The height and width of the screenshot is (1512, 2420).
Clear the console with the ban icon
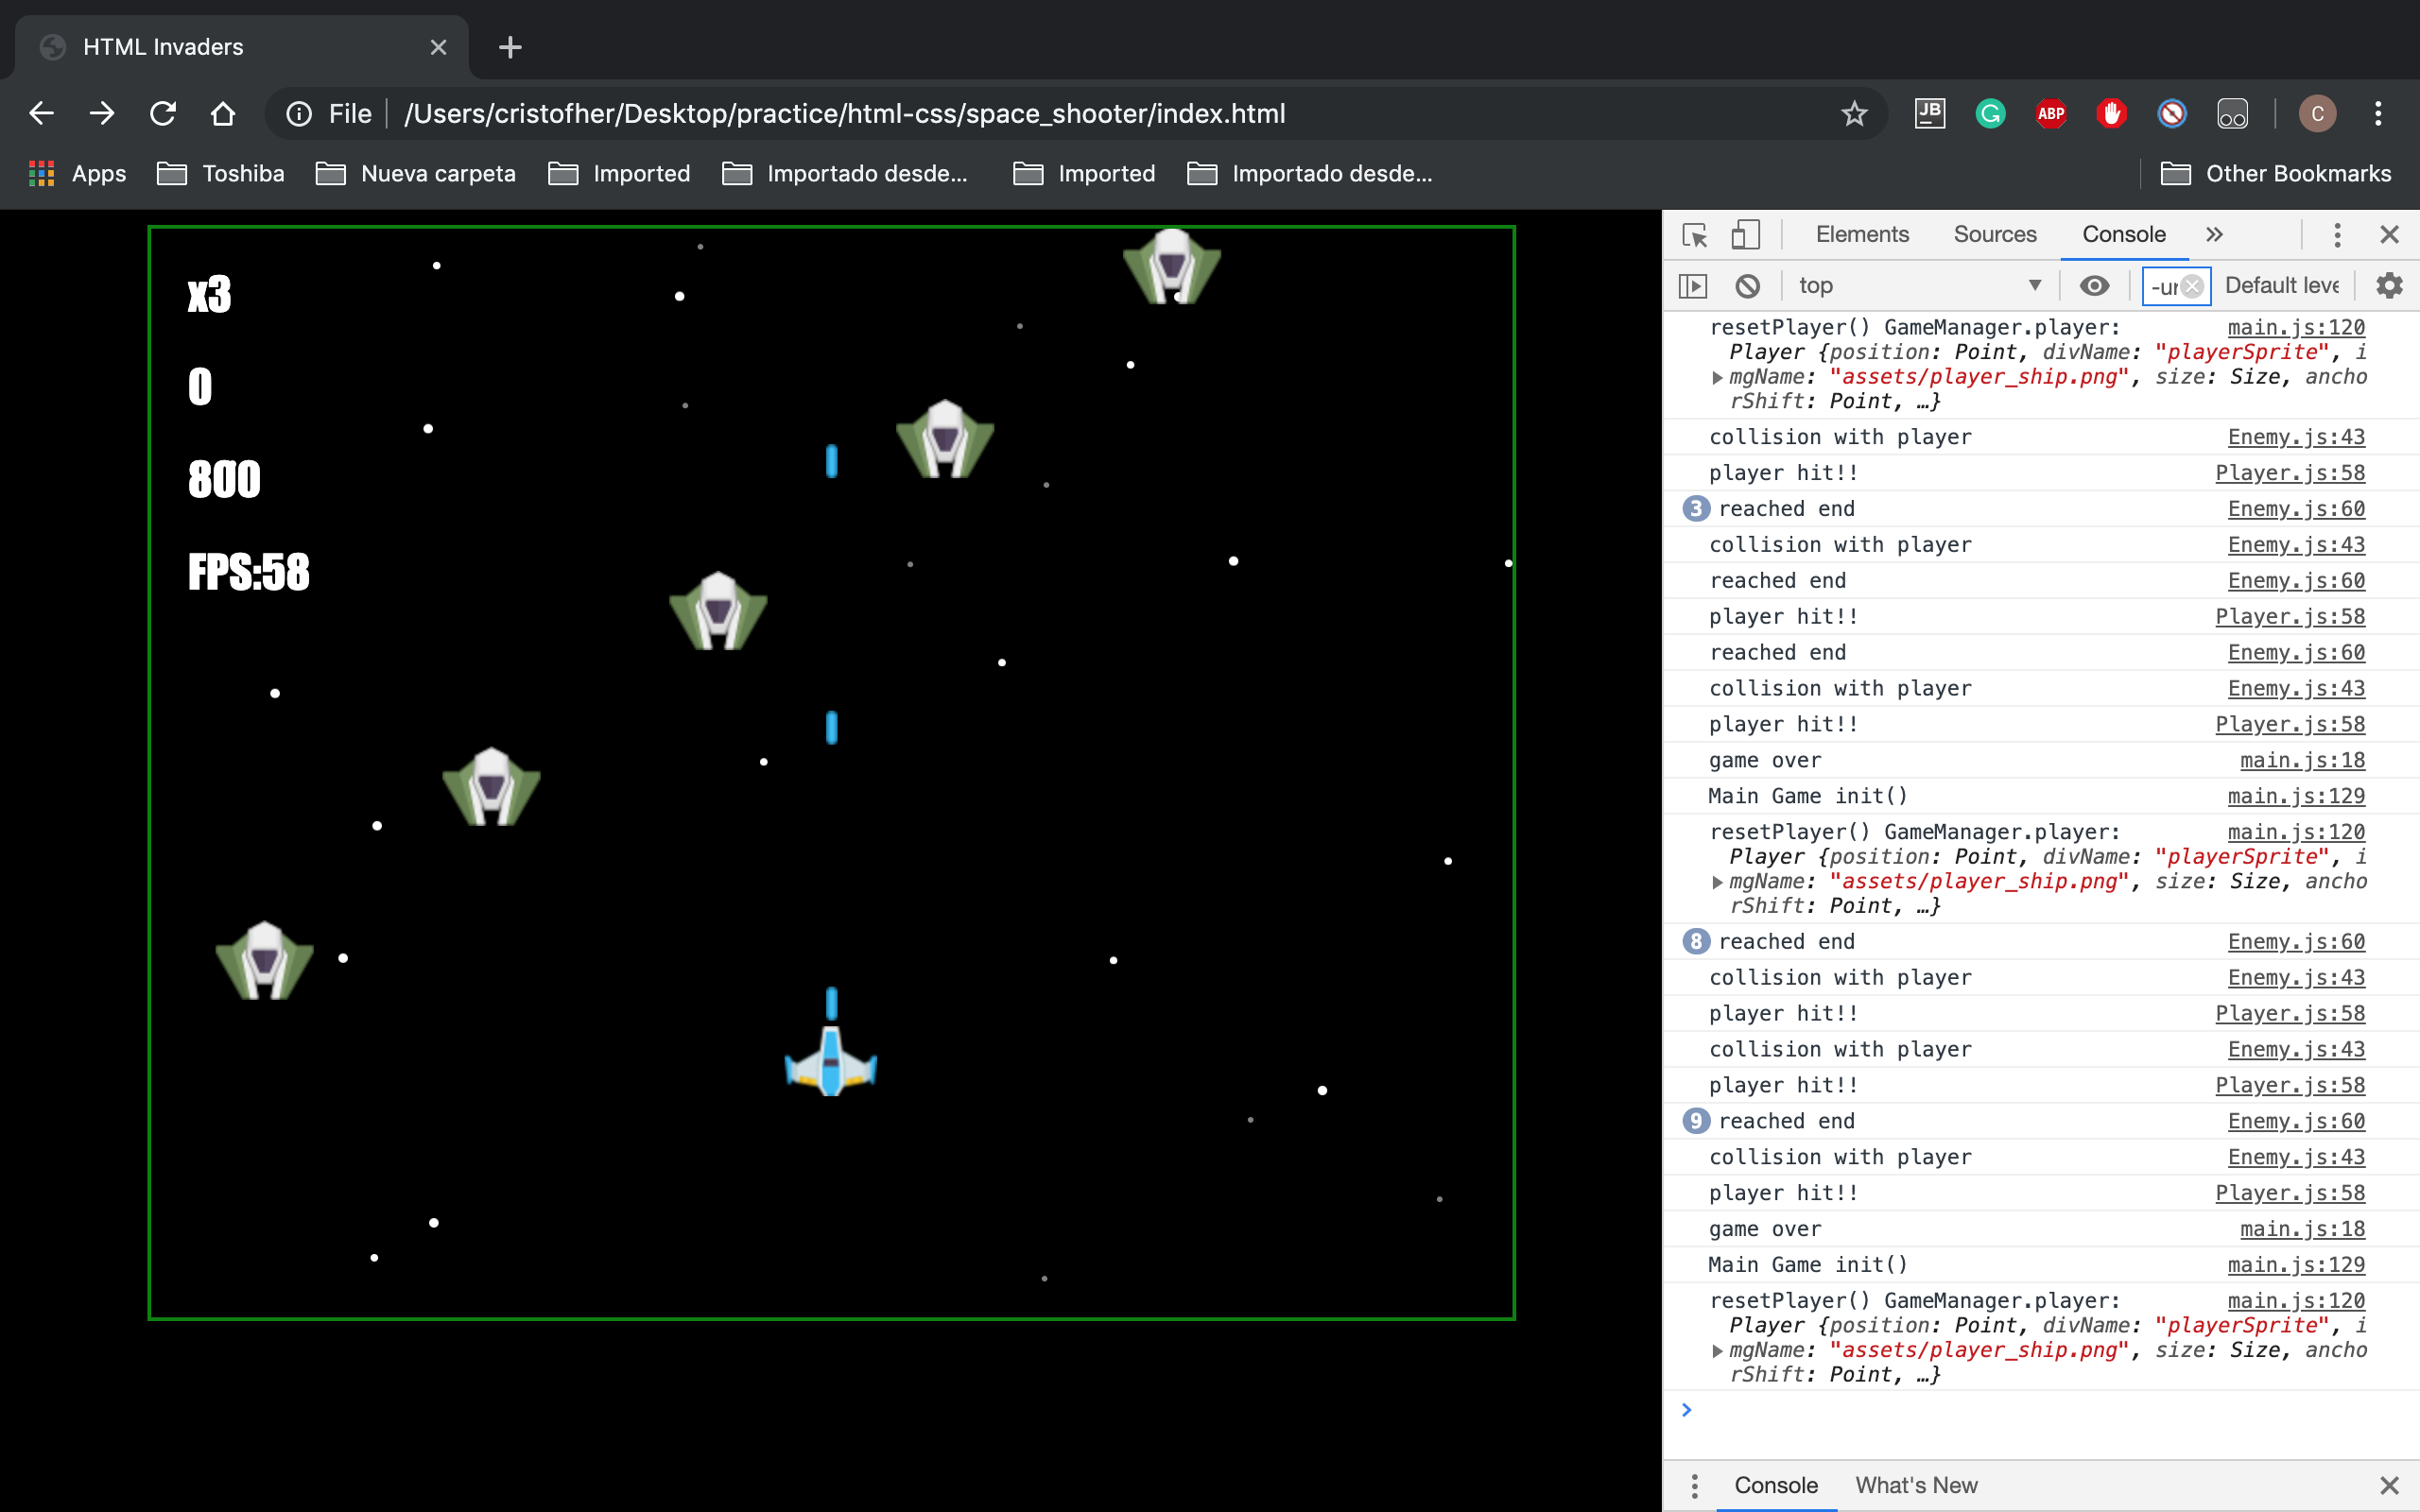(1747, 286)
